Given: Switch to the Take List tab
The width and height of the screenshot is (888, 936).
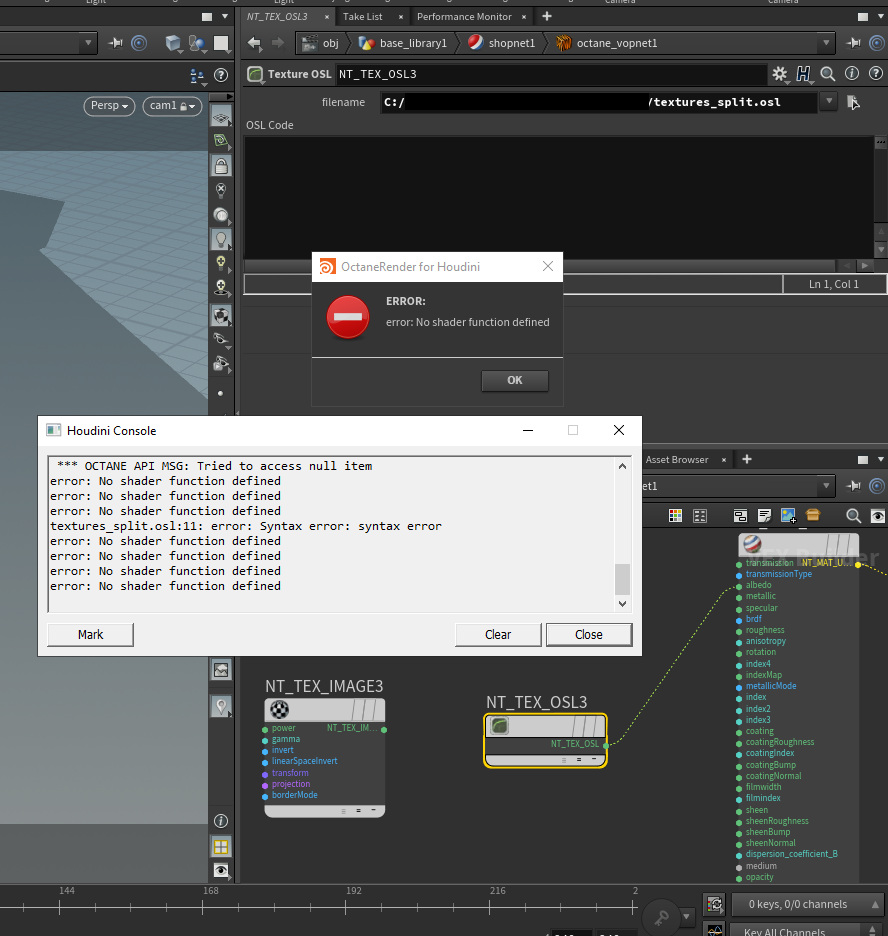Looking at the screenshot, I should (363, 17).
